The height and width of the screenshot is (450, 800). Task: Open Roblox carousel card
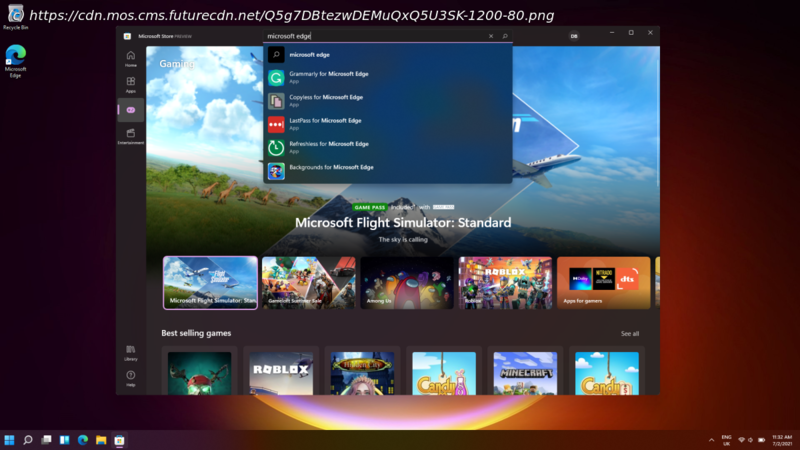pos(505,283)
